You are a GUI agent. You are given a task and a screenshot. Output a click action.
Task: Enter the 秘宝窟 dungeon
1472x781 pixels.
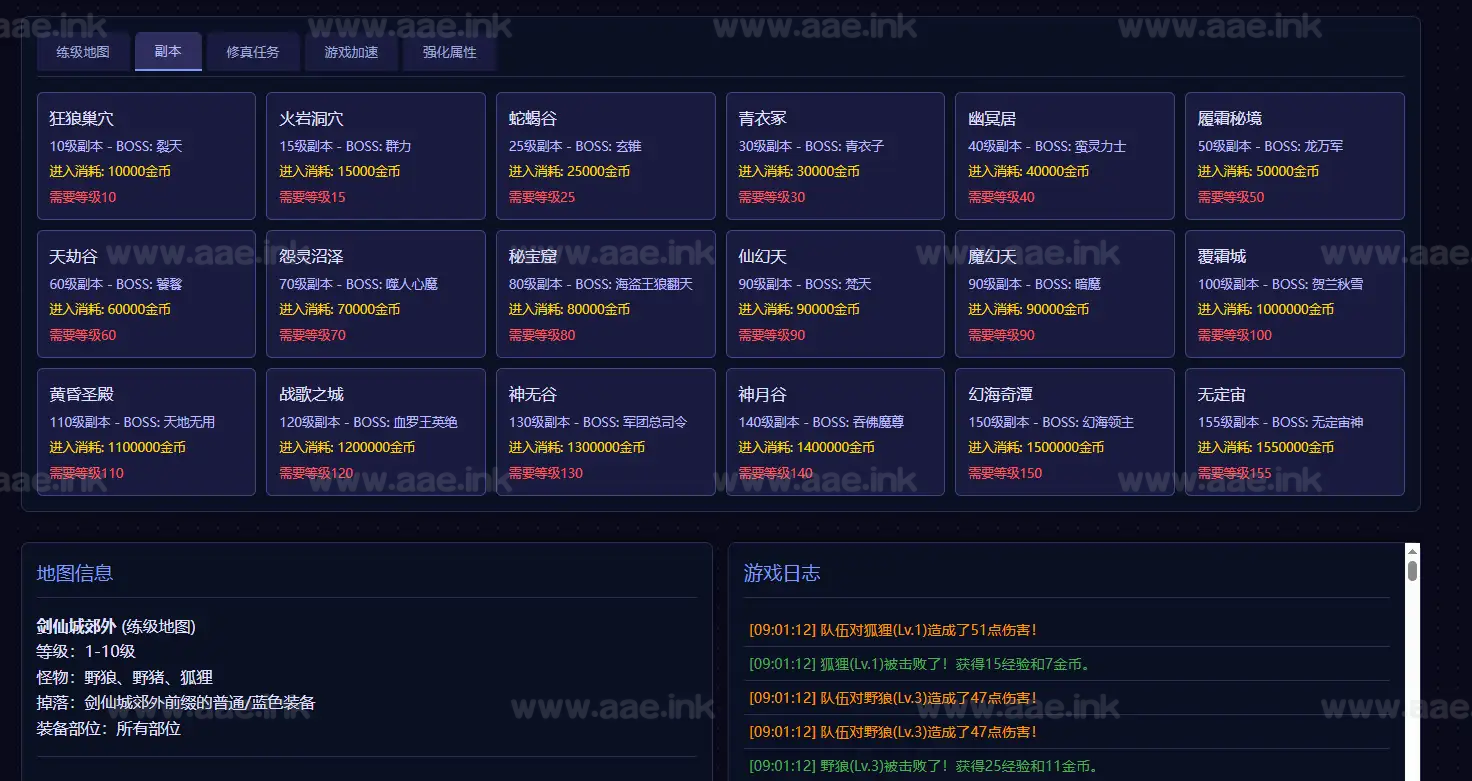(x=605, y=293)
